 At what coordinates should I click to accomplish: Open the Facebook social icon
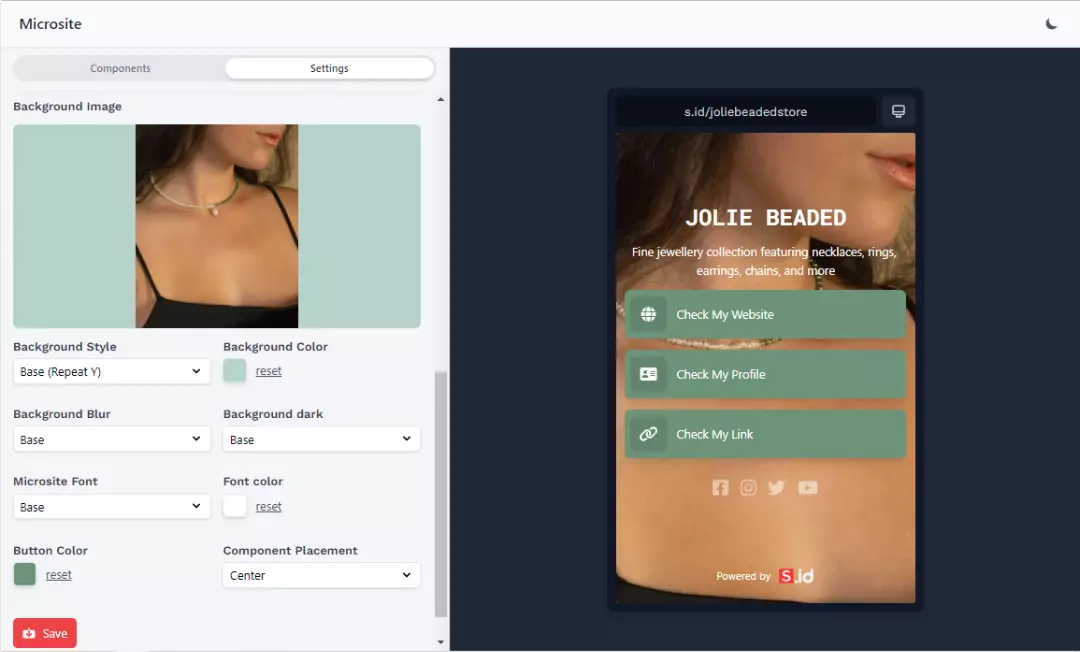point(720,488)
